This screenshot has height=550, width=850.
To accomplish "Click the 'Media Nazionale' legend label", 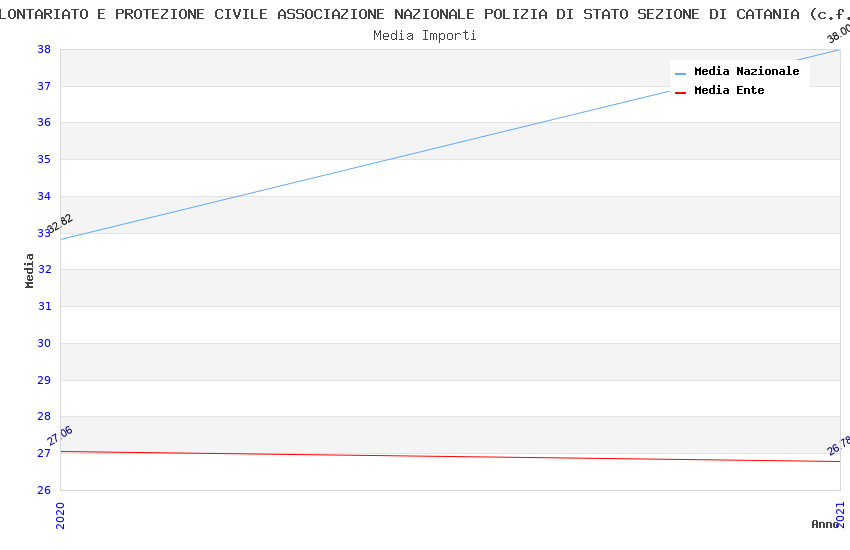I will (746, 71).
